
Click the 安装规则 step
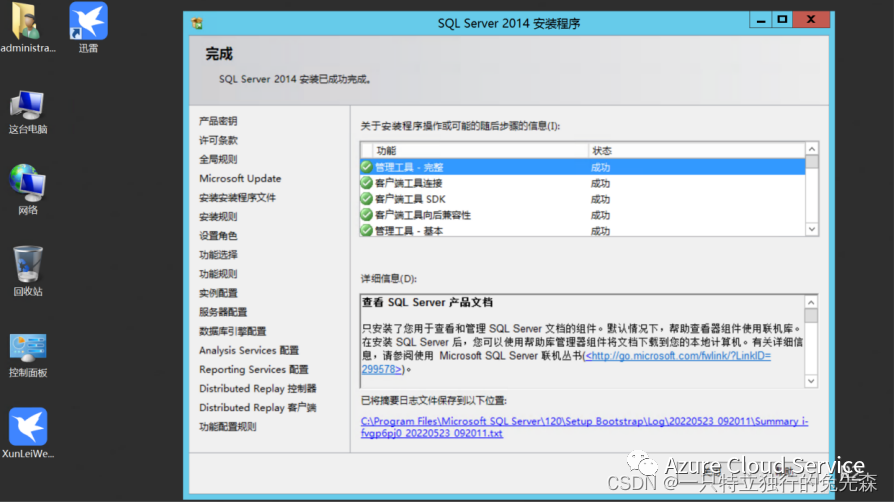pyautogui.click(x=218, y=216)
